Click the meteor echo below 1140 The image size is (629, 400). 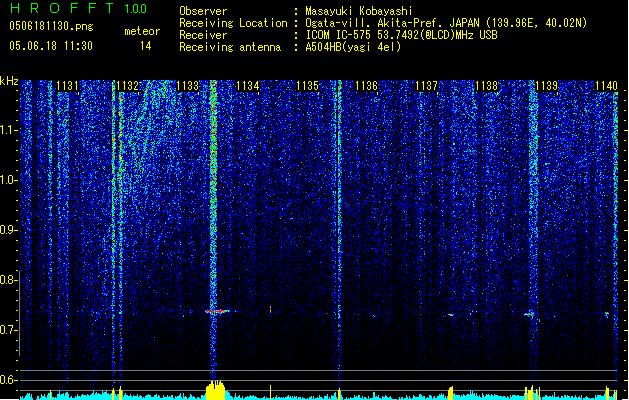coord(607,314)
